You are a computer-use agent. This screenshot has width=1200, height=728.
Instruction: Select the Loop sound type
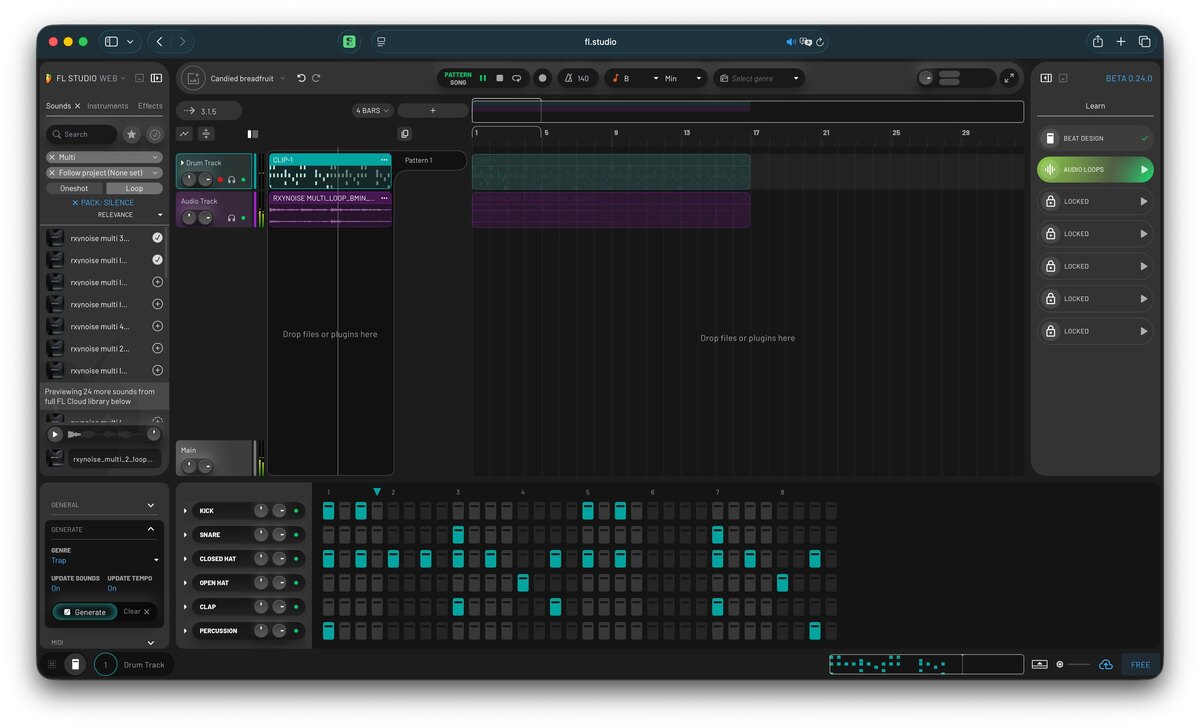click(134, 188)
